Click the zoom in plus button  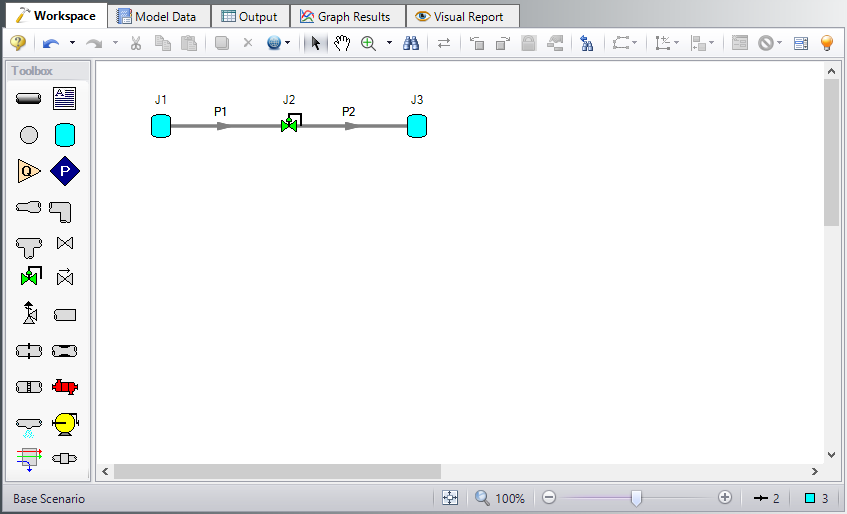725,497
